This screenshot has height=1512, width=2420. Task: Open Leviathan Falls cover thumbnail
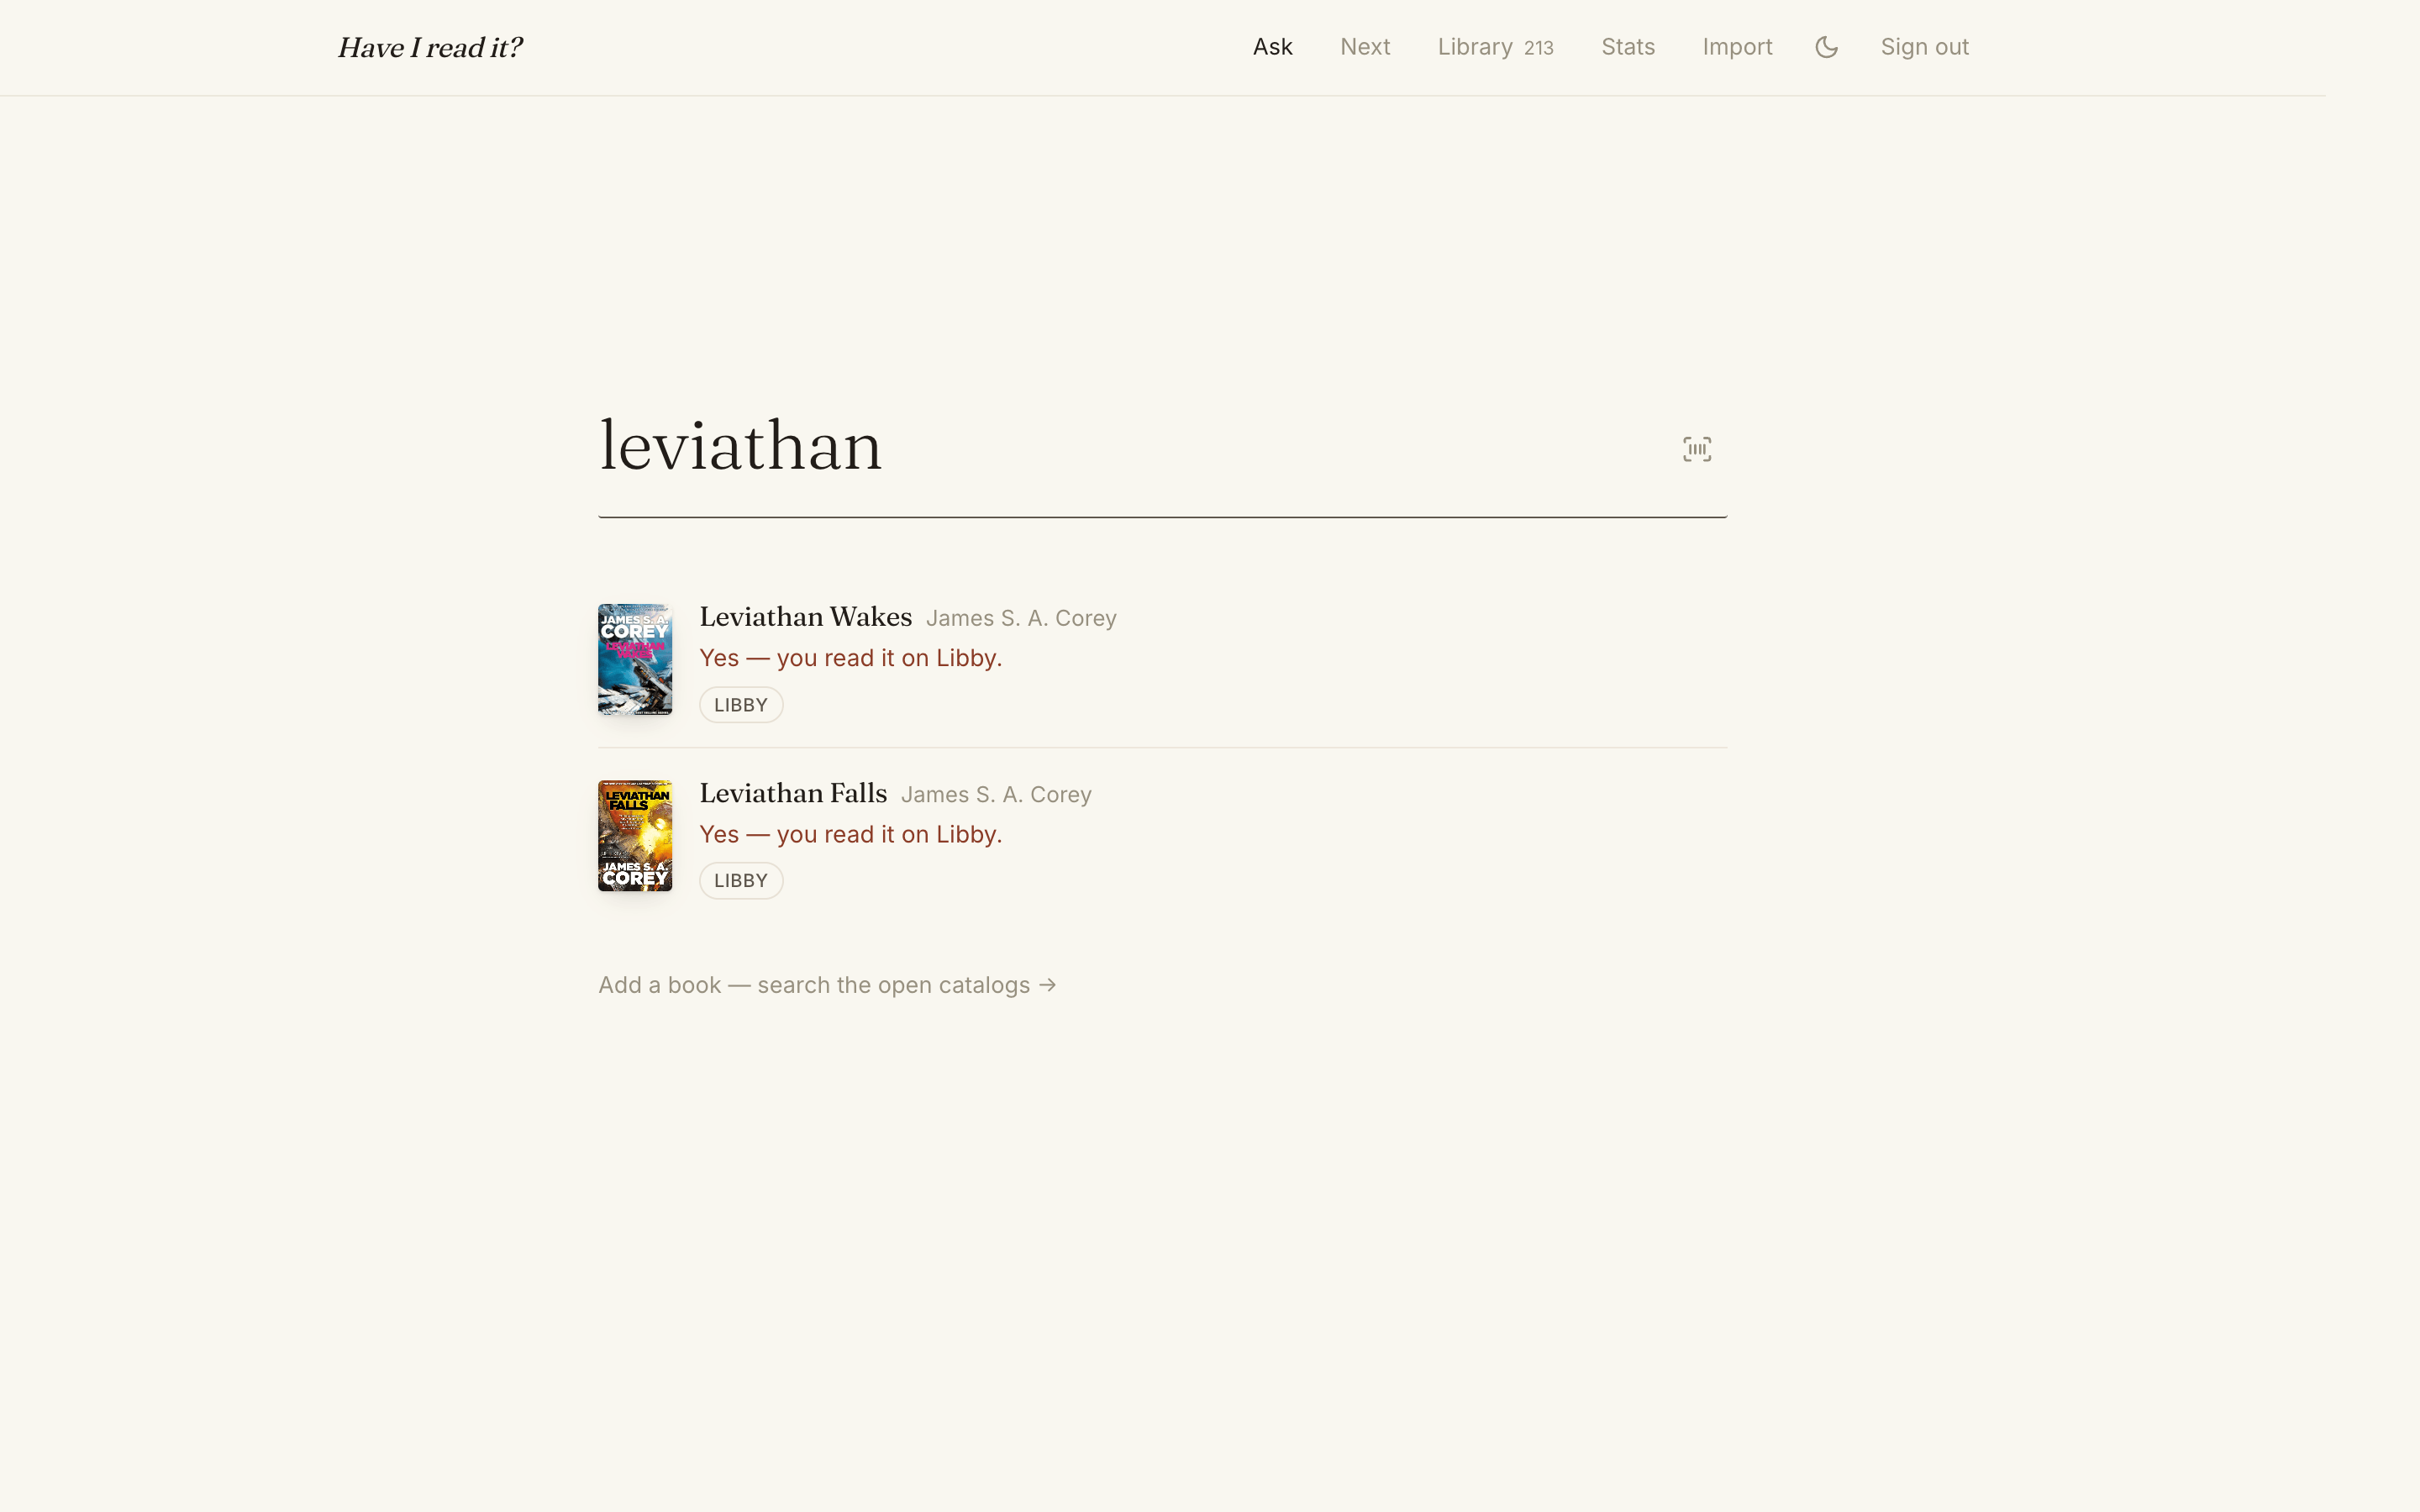pos(635,836)
